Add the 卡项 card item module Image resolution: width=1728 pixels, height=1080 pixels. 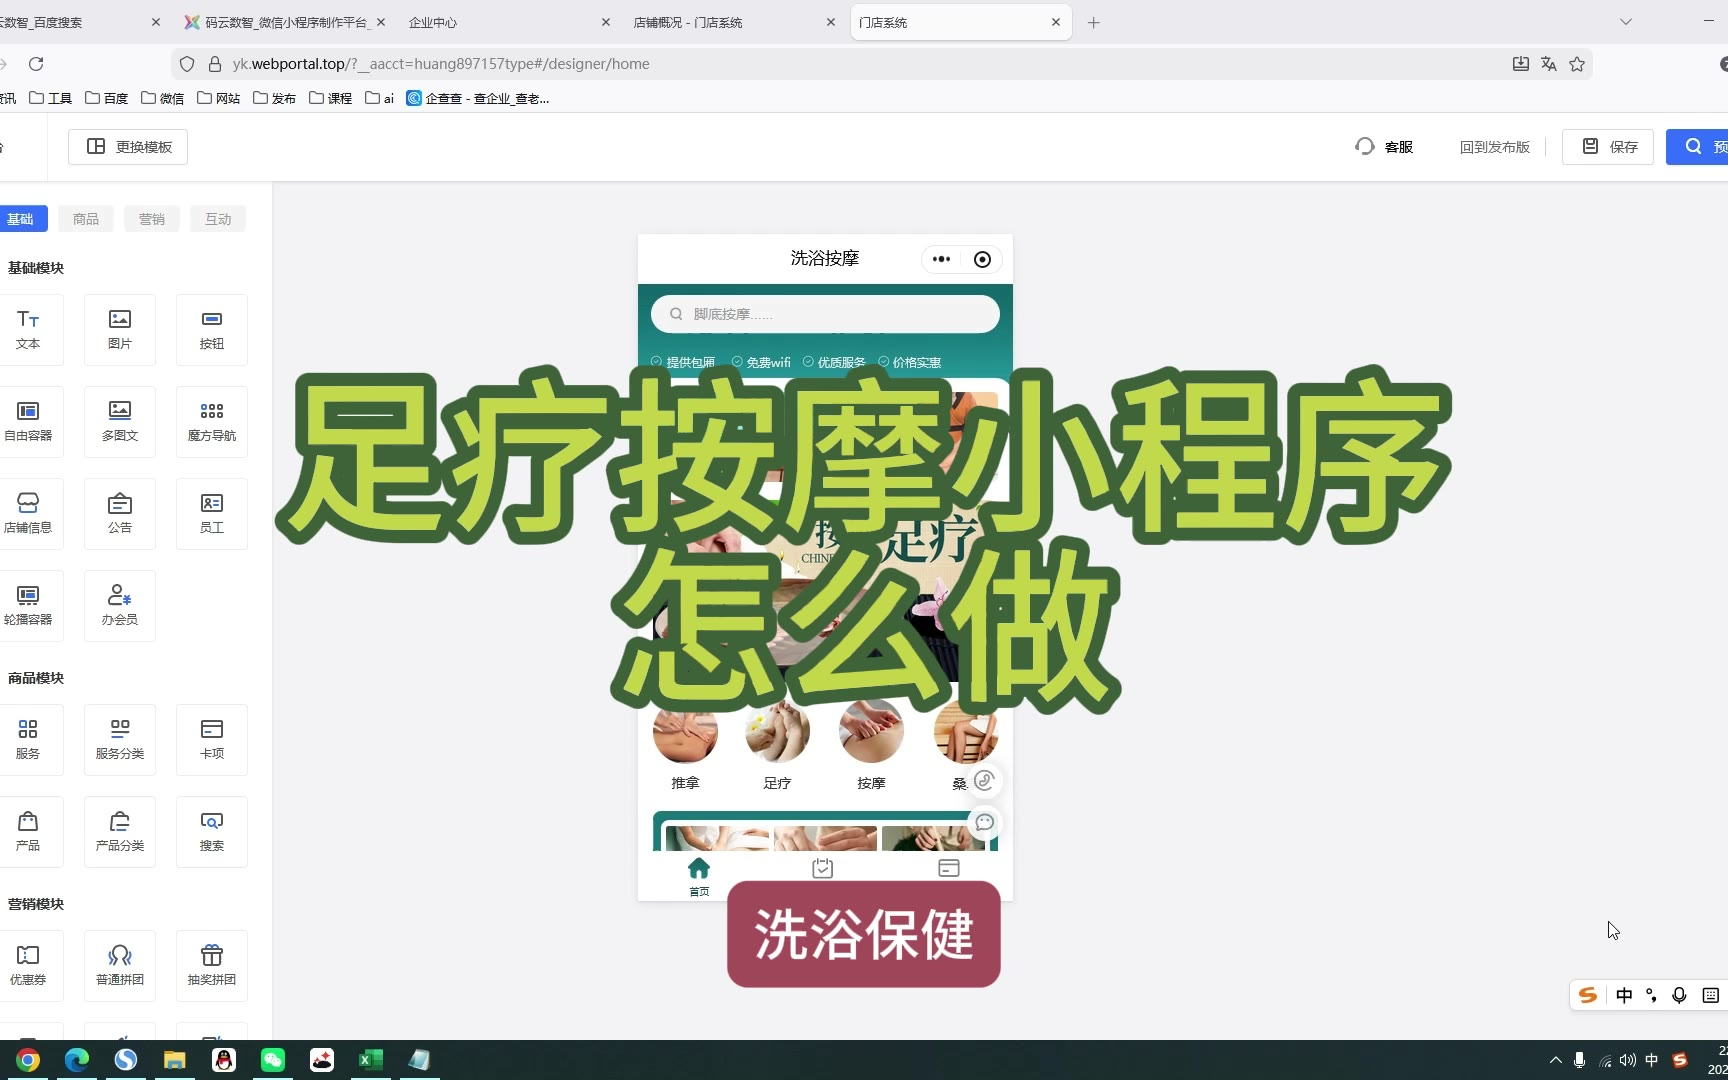pyautogui.click(x=212, y=740)
